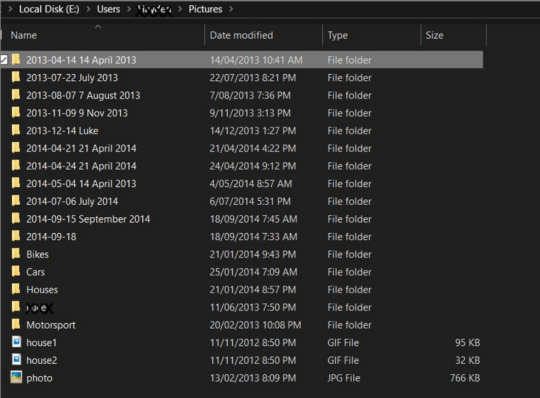Expand breadcrumb chevron before Pictures
The width and height of the screenshot is (540, 398).
(180, 9)
